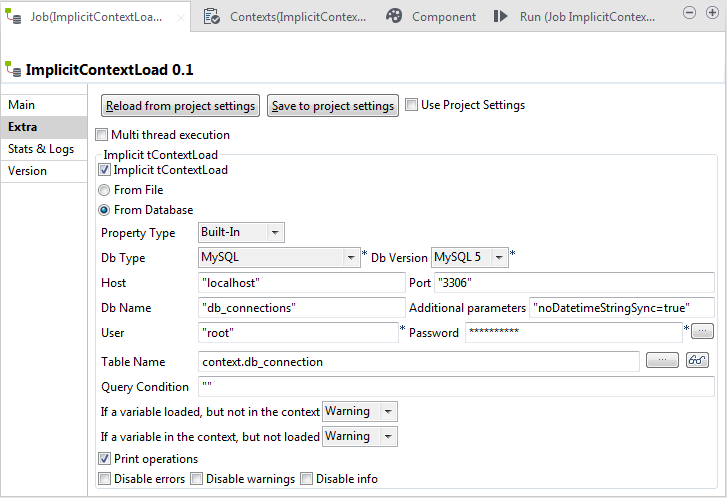This screenshot has width=727, height=498.
Task: Uncheck Implicit tContextLoad checkbox
Action: pyautogui.click(x=104, y=170)
